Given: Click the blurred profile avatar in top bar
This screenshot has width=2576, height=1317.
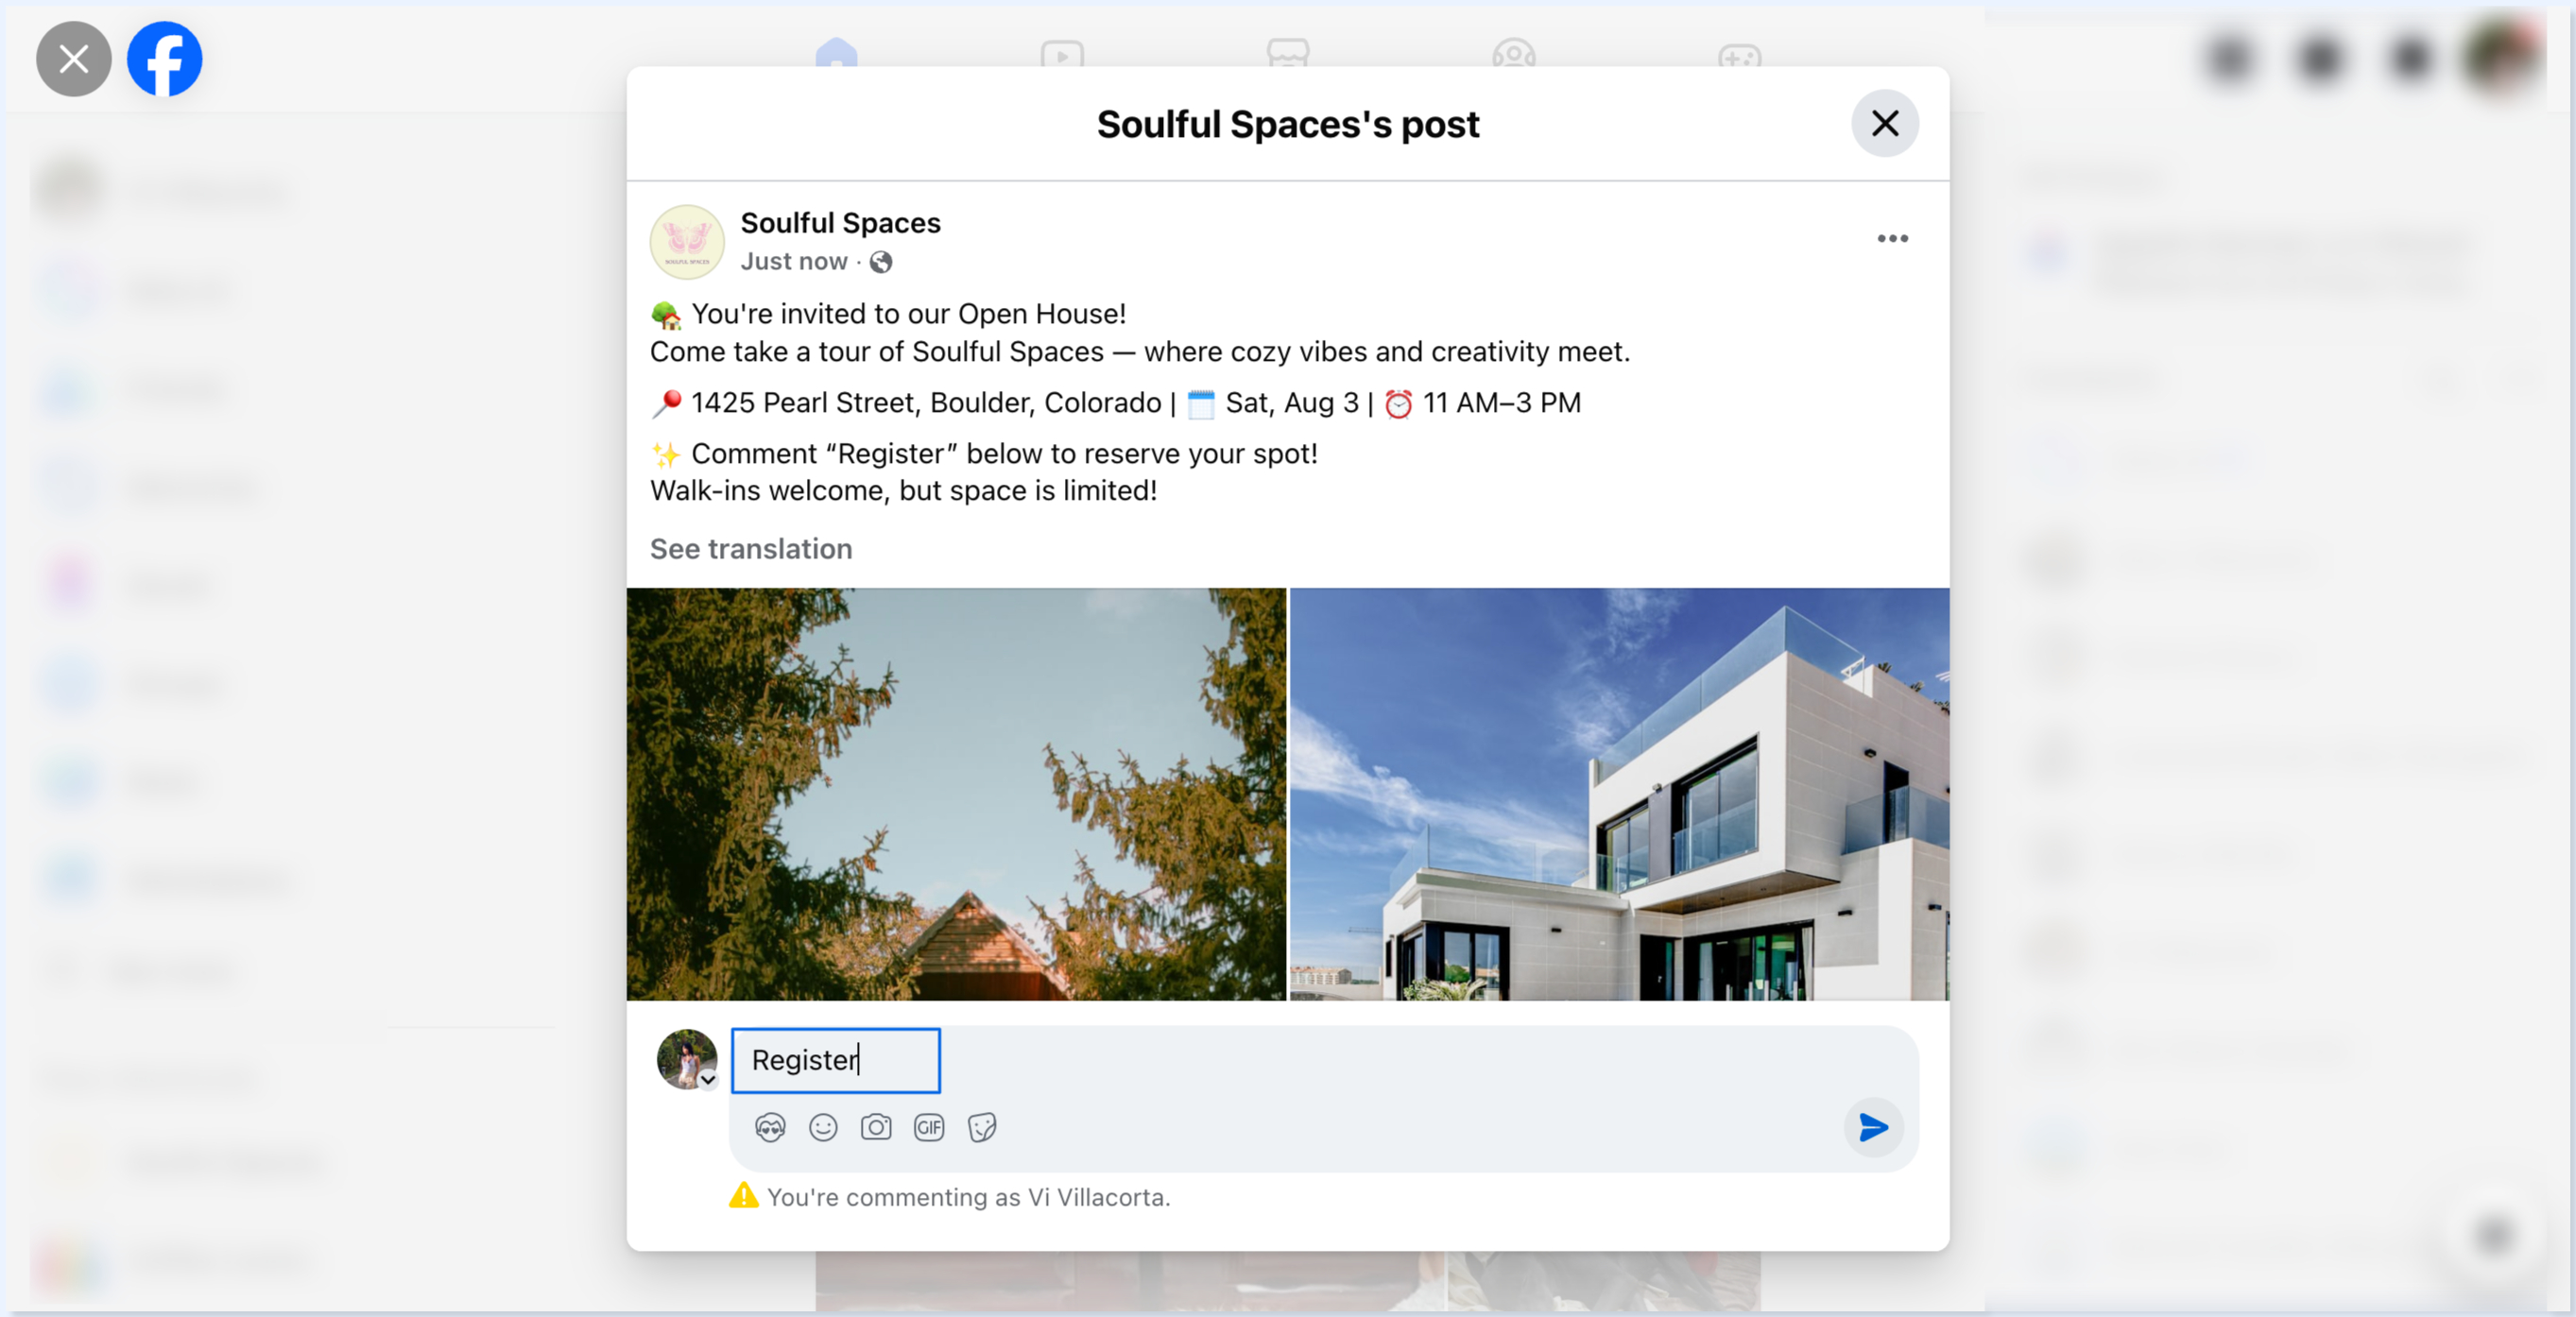Looking at the screenshot, I should point(2504,55).
